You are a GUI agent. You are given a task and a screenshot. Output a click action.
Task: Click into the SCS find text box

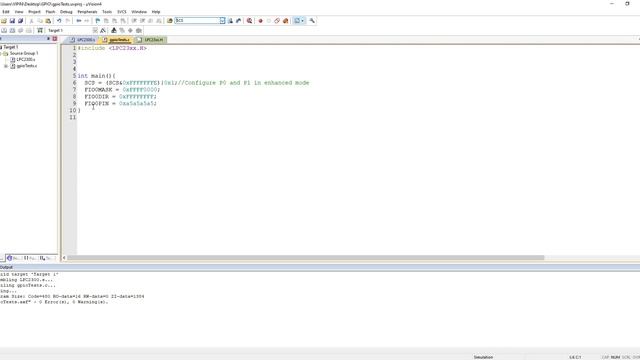[197, 20]
